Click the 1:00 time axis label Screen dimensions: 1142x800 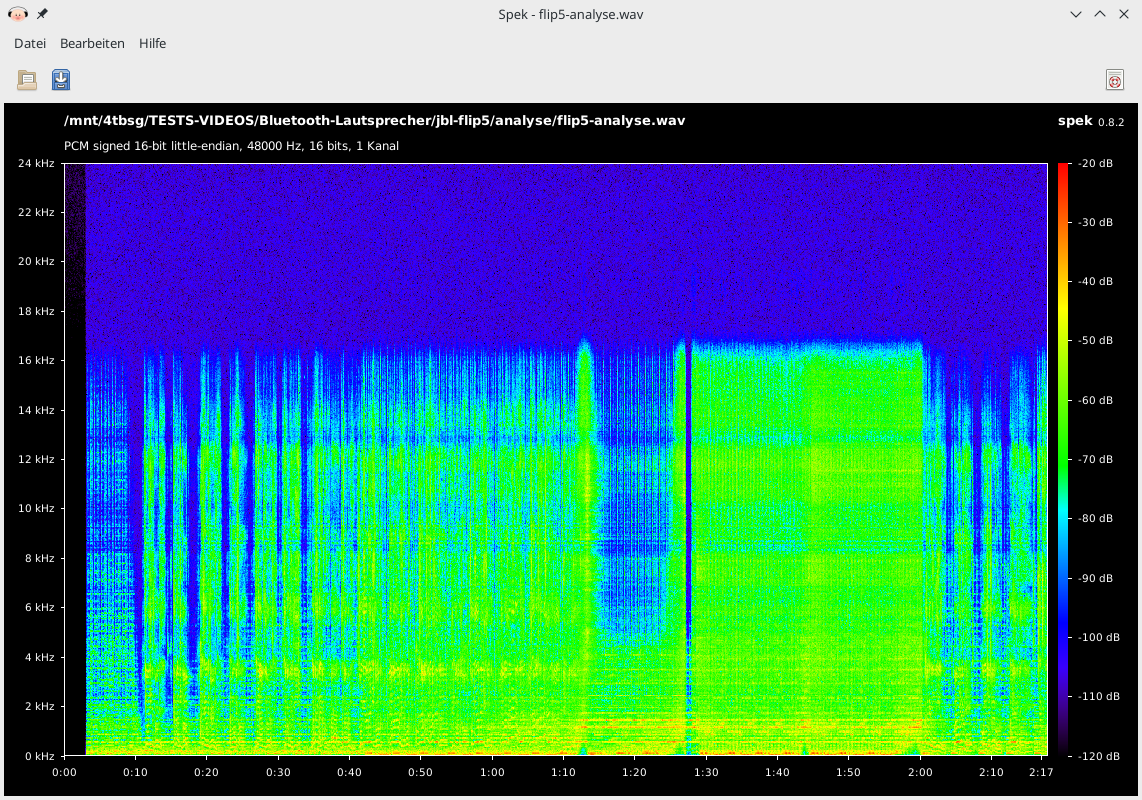click(x=492, y=772)
